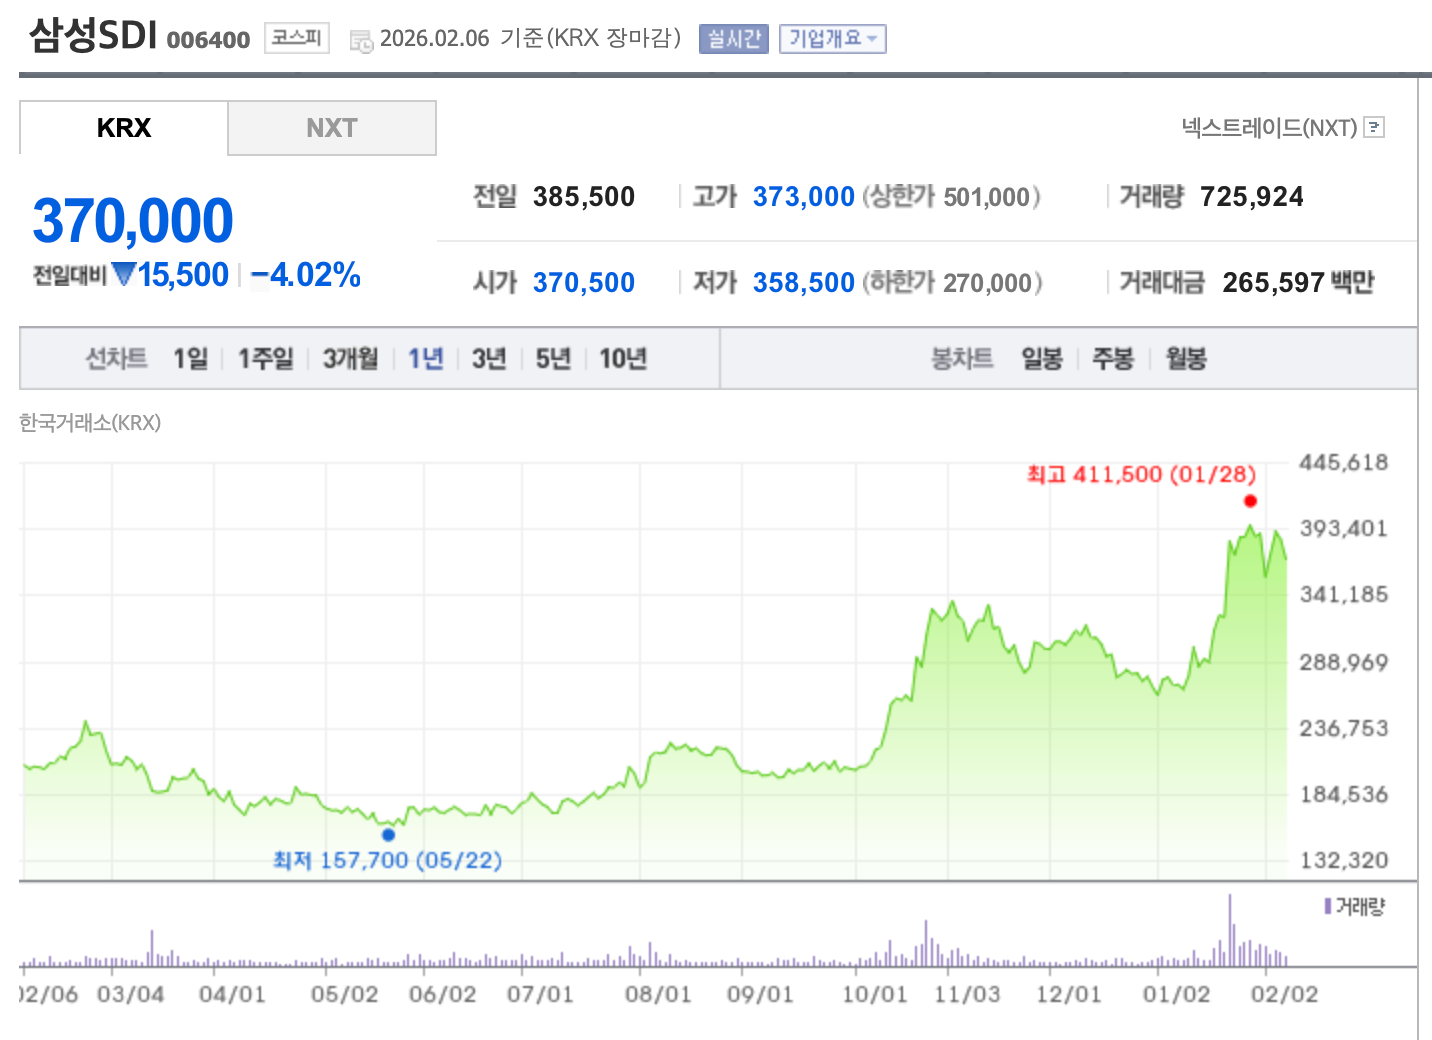Click the x-axis date 12/01
The image size is (1432, 1040).
coord(1068,994)
